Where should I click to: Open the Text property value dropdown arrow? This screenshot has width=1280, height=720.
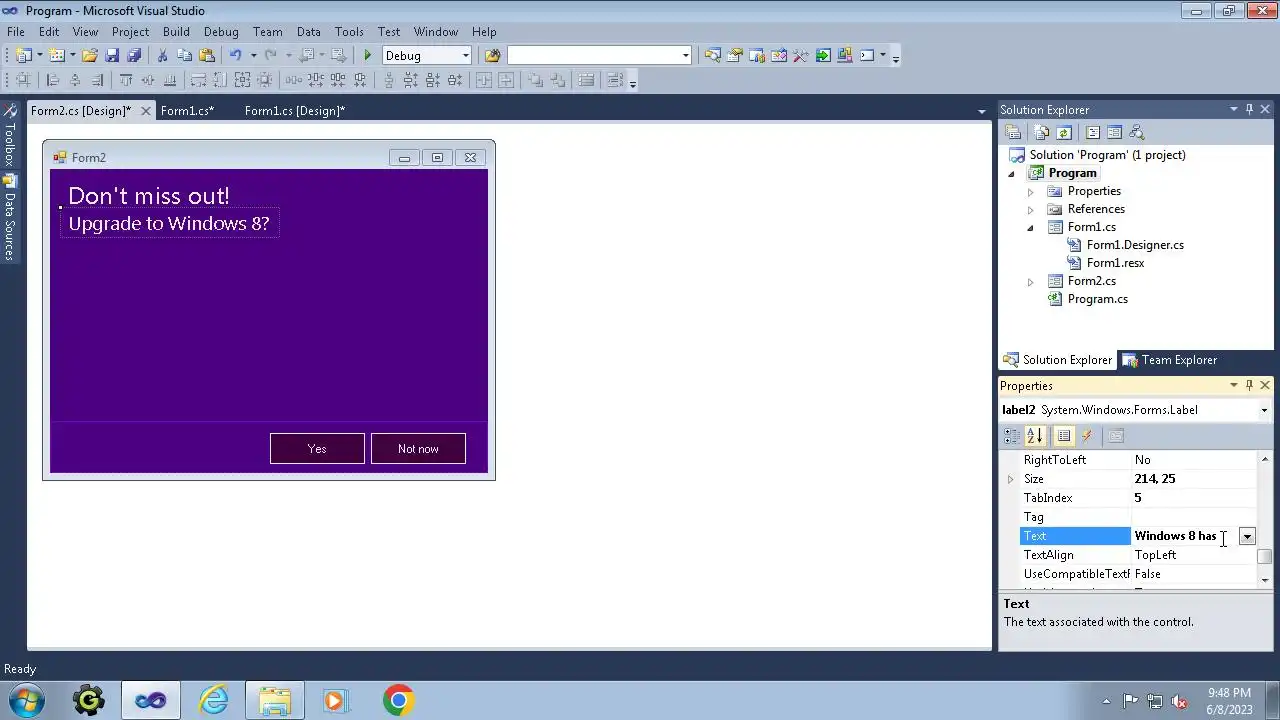(1247, 537)
